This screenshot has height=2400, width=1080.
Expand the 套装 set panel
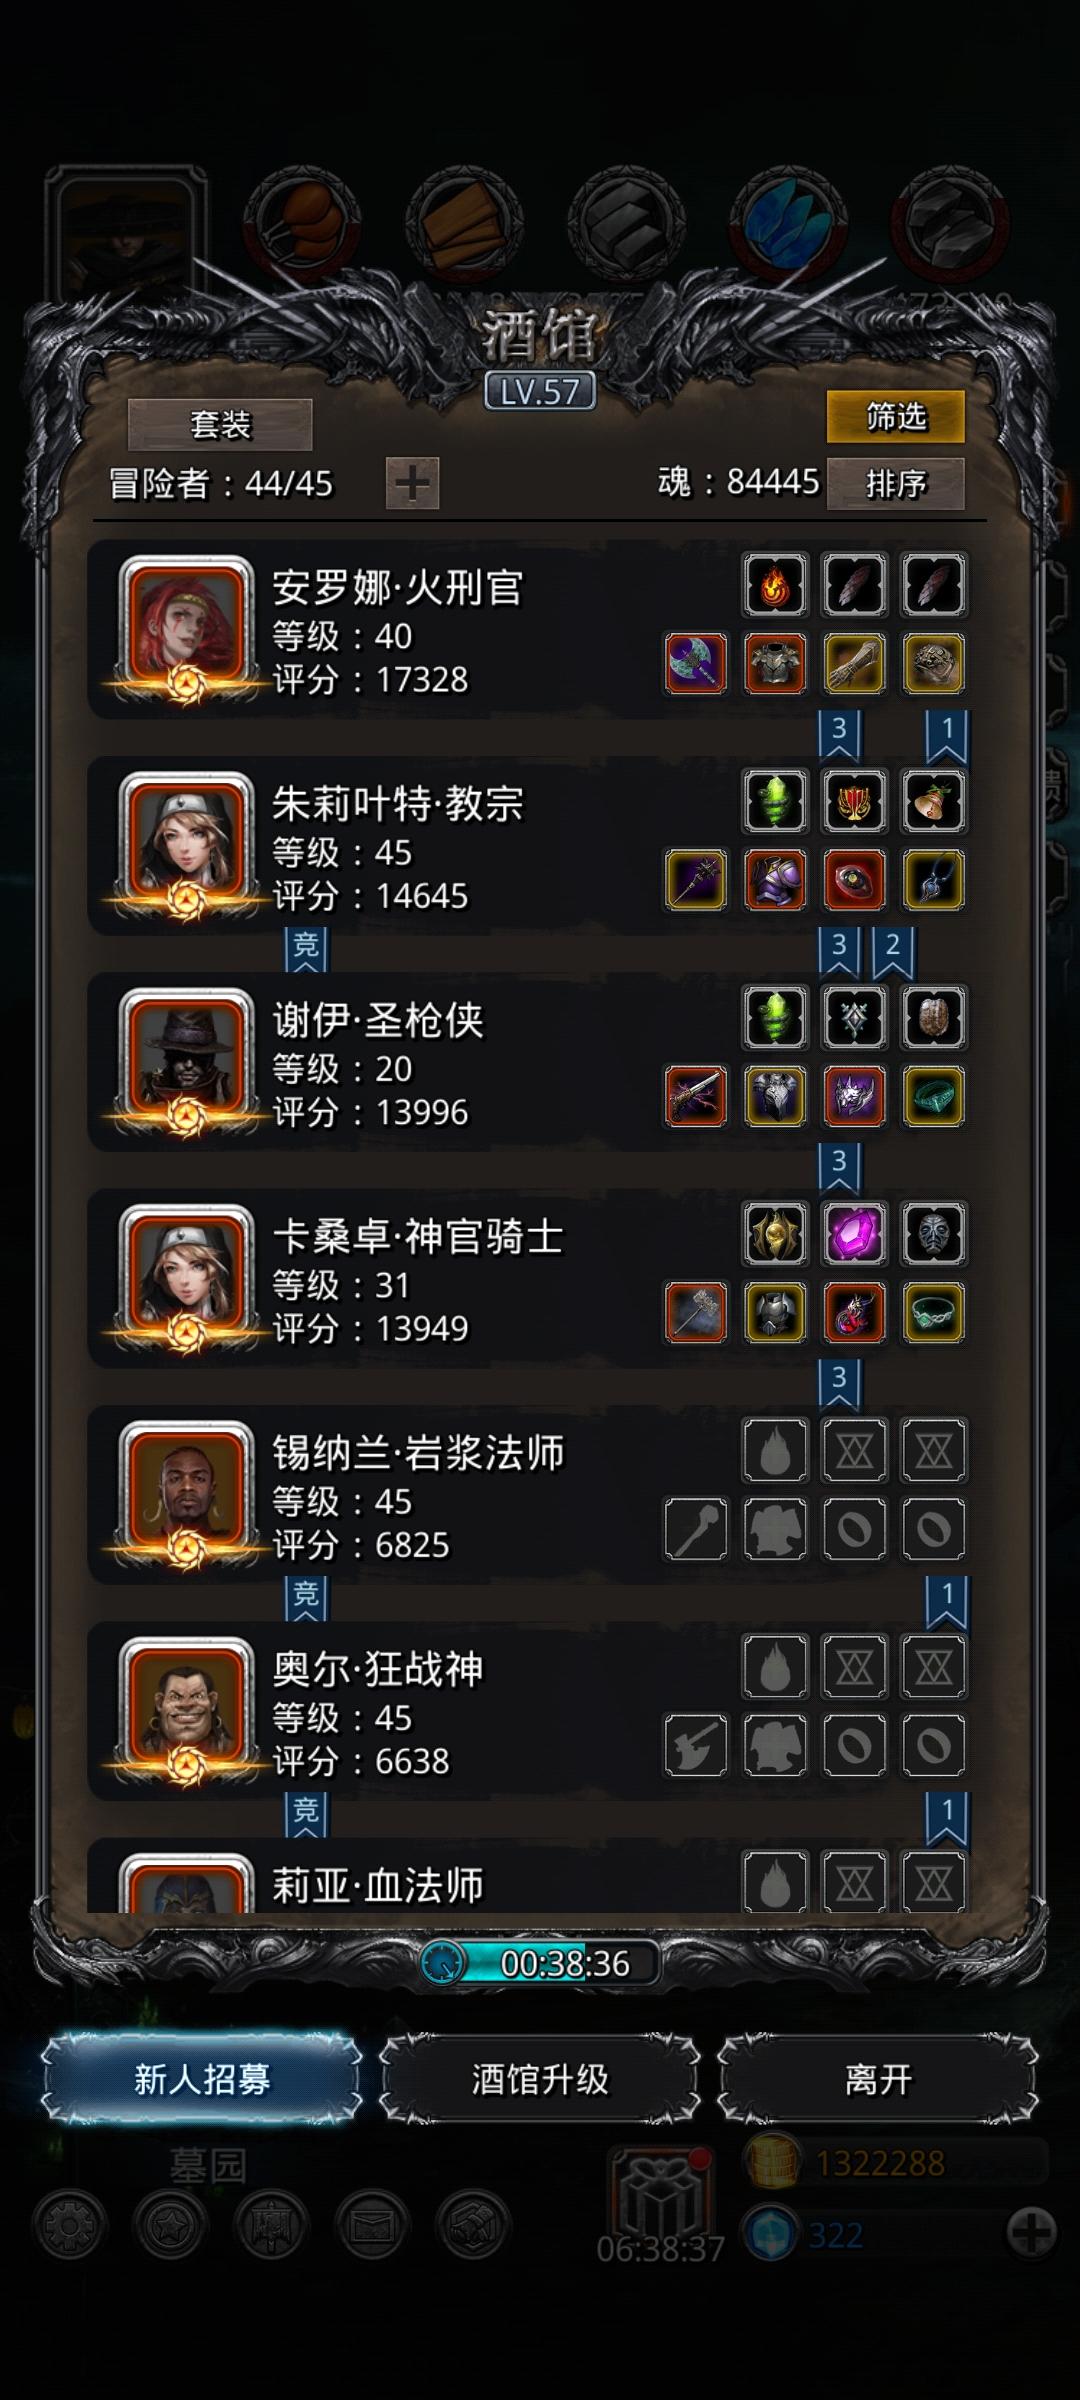click(220, 425)
